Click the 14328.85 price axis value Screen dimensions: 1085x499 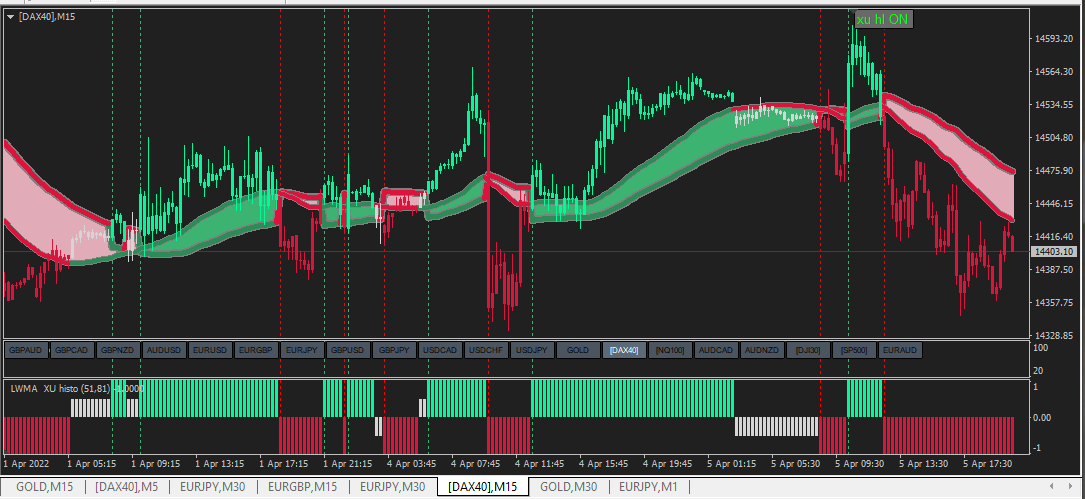point(1054,335)
